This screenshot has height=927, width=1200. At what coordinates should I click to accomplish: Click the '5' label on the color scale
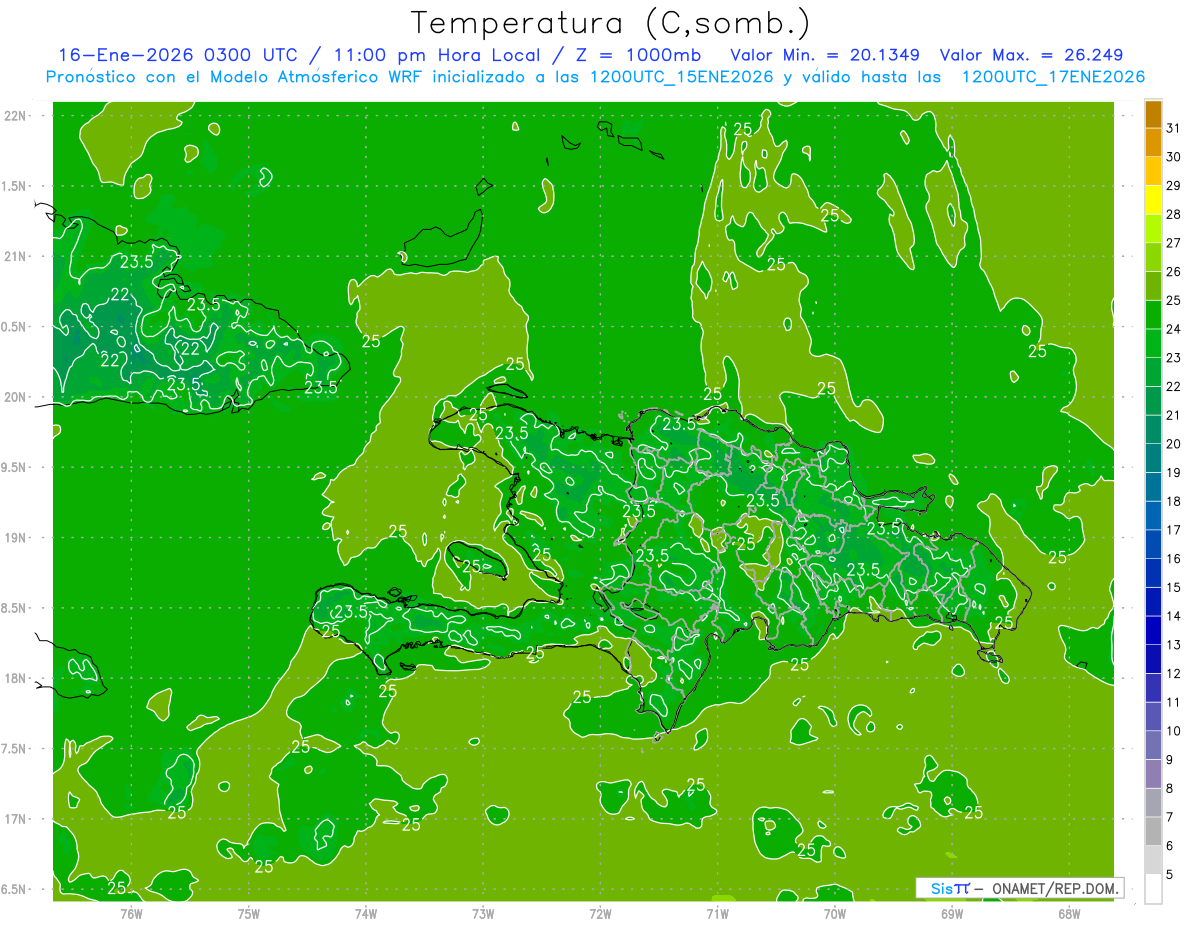pyautogui.click(x=1170, y=875)
